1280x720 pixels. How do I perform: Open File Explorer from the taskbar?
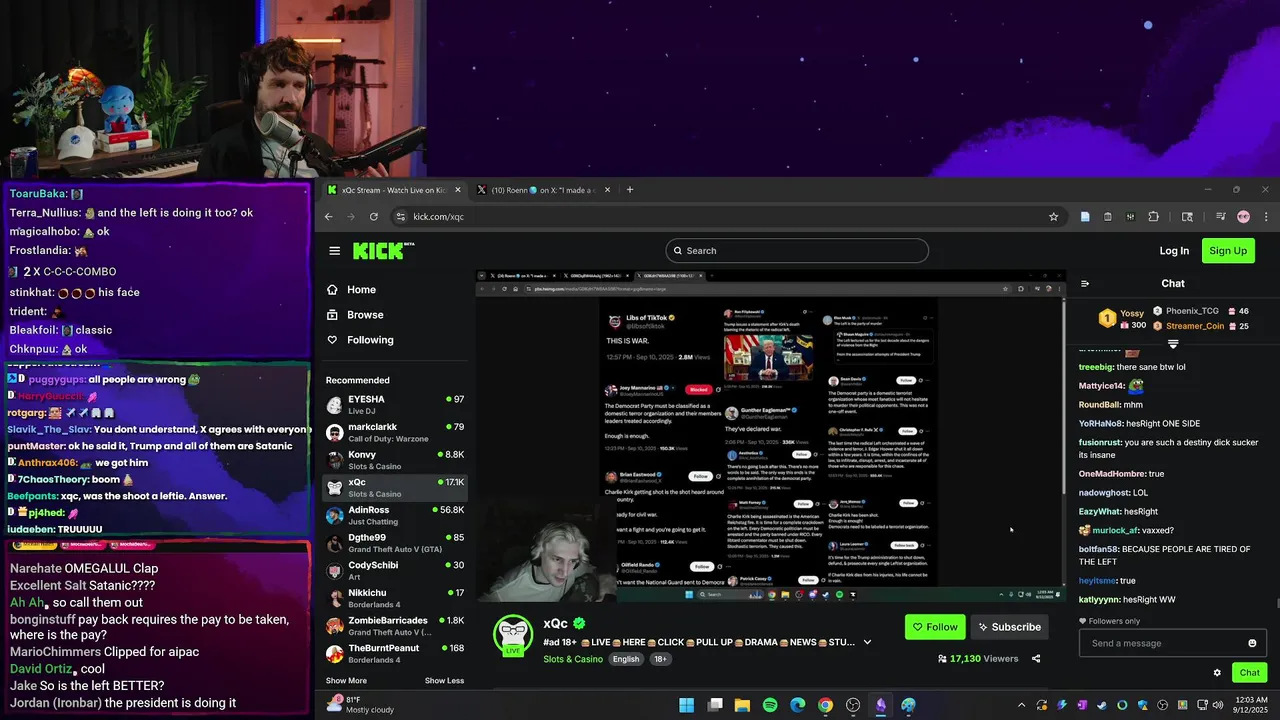click(x=742, y=705)
